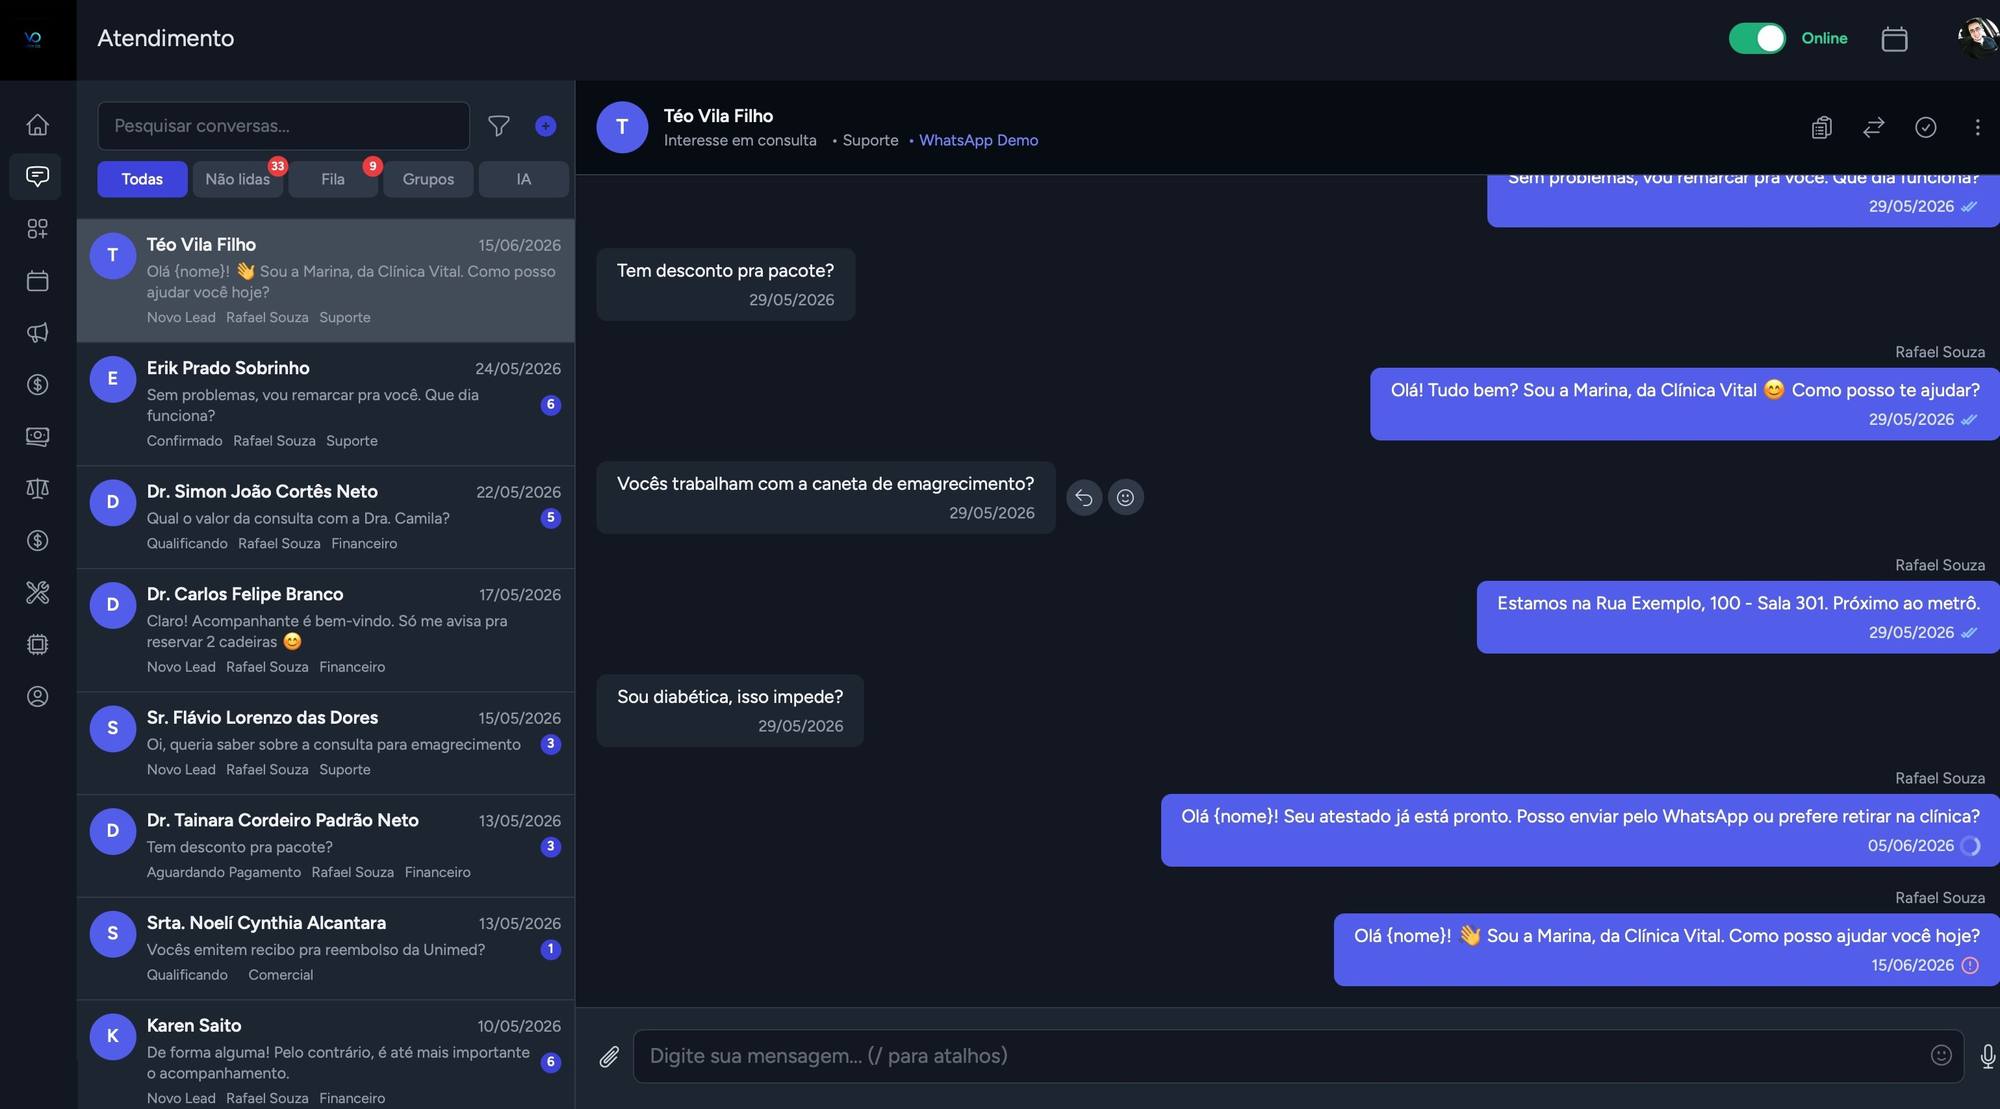Open the user profile circle icon in sidebar
This screenshot has width=2000, height=1109.
click(x=37, y=697)
